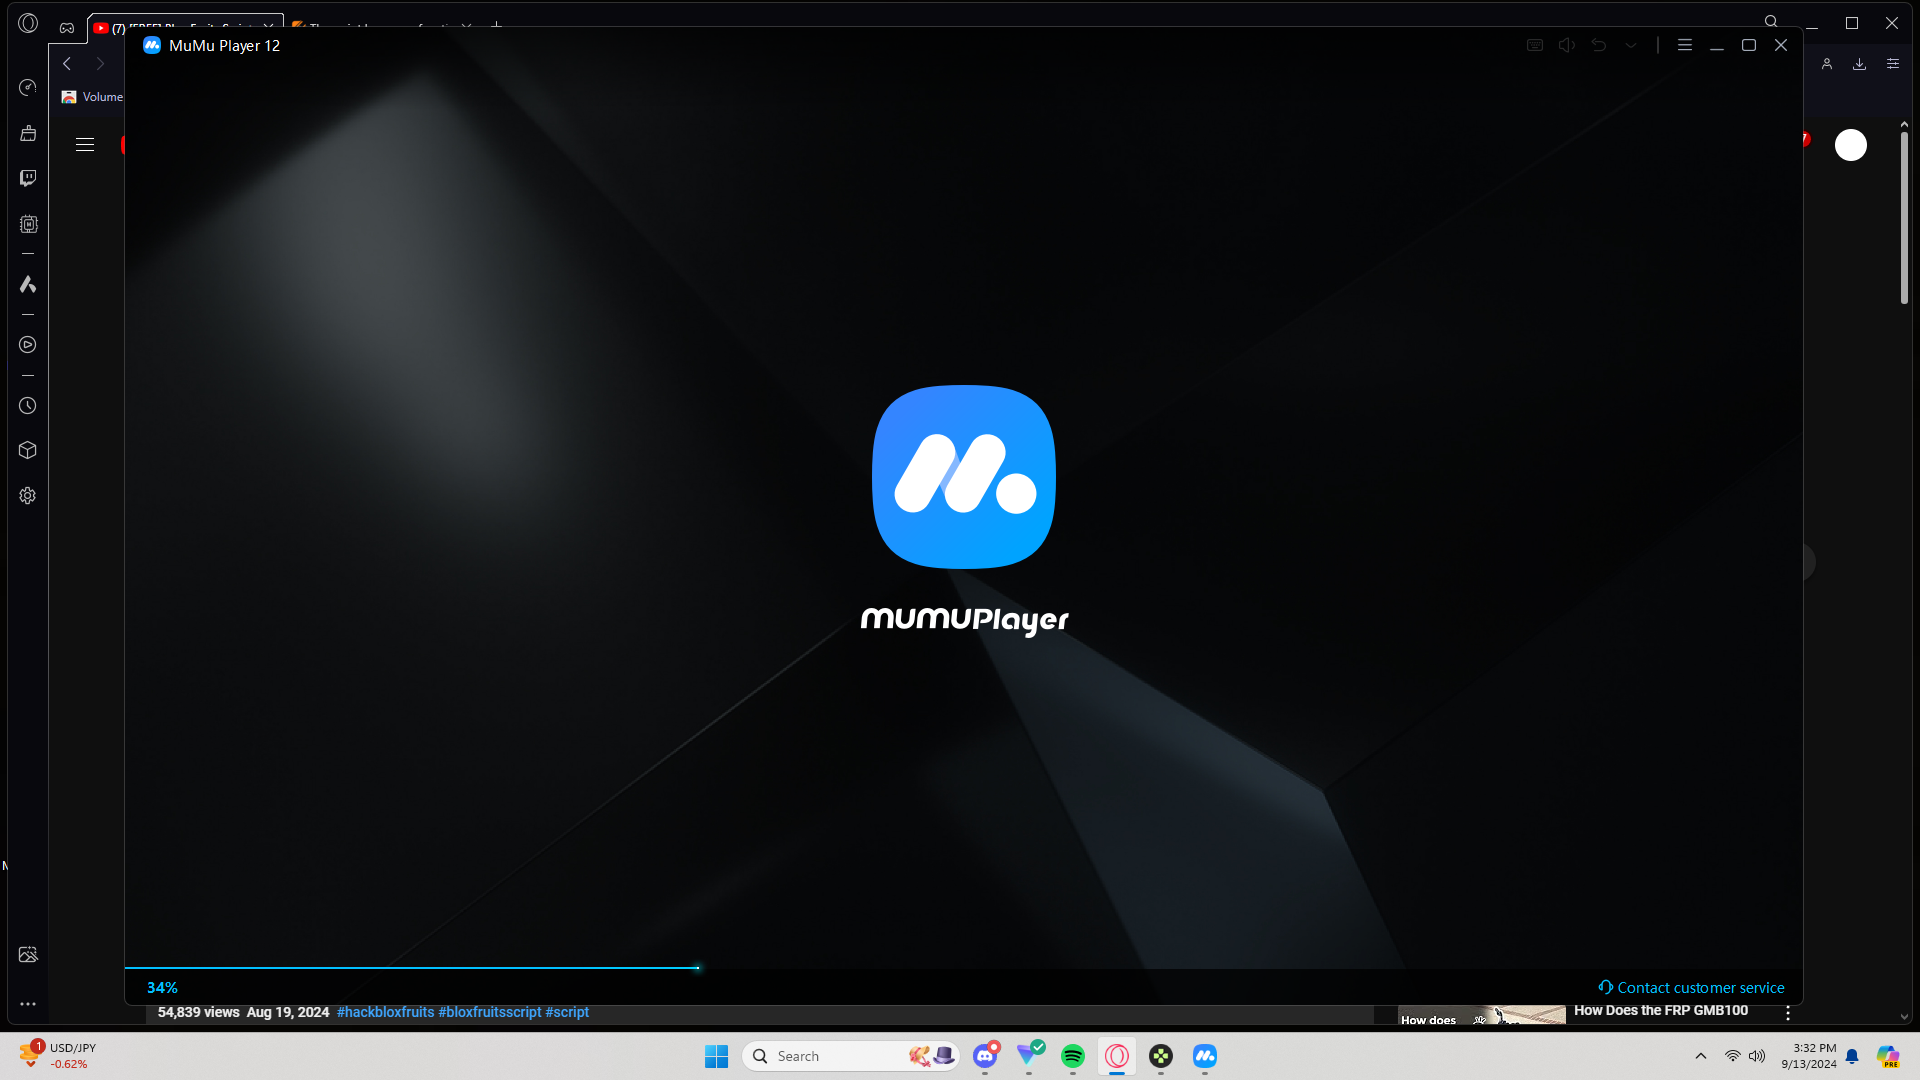Open the three-dot sidebar setup in Opera
This screenshot has width=1920, height=1080.
tap(28, 1004)
